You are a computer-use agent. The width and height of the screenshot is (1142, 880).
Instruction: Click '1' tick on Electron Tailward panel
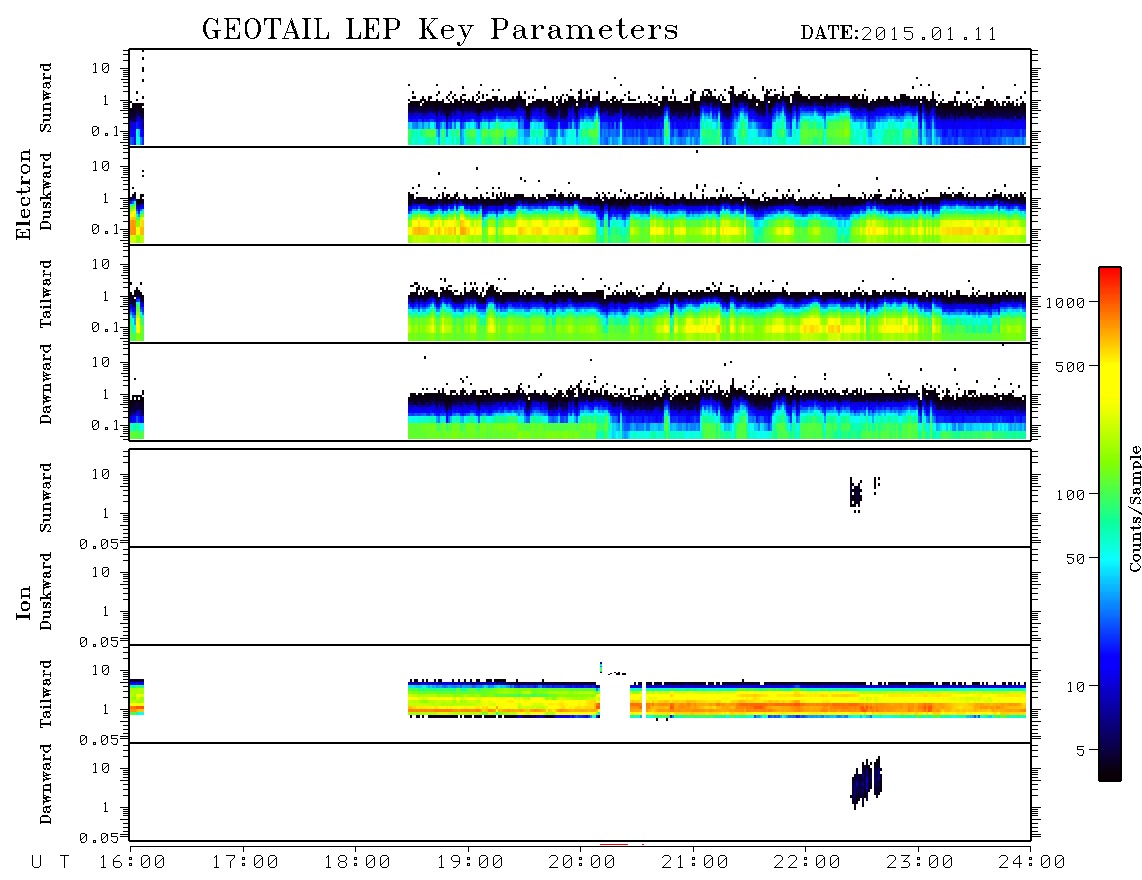pyautogui.click(x=106, y=296)
